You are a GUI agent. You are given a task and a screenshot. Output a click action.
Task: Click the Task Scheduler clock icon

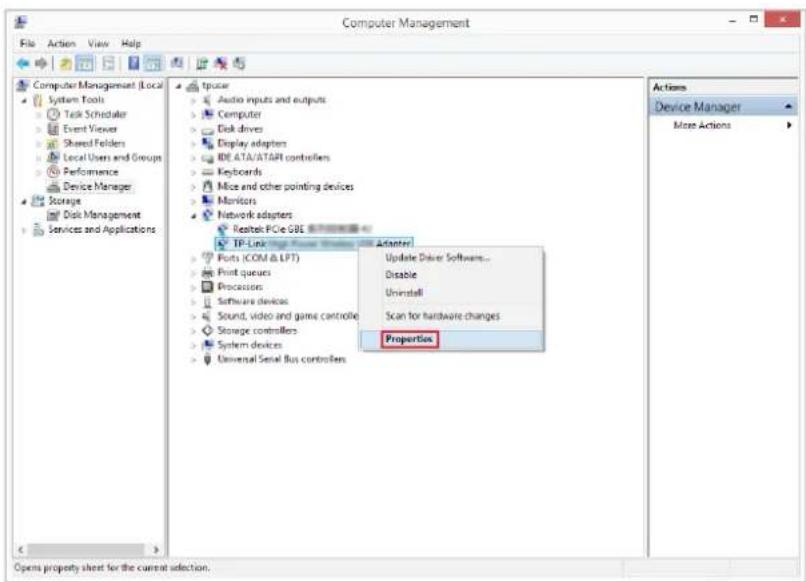53,114
